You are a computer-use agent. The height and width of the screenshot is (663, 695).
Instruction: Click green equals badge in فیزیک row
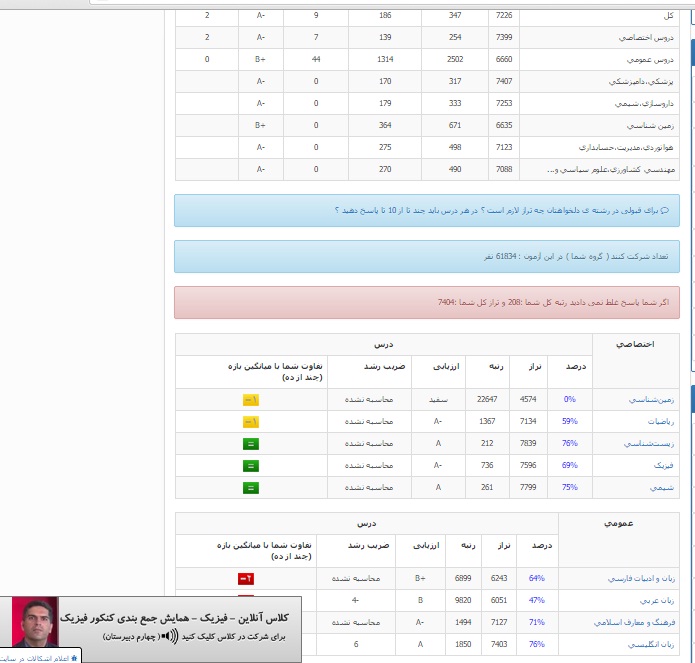click(x=250, y=466)
